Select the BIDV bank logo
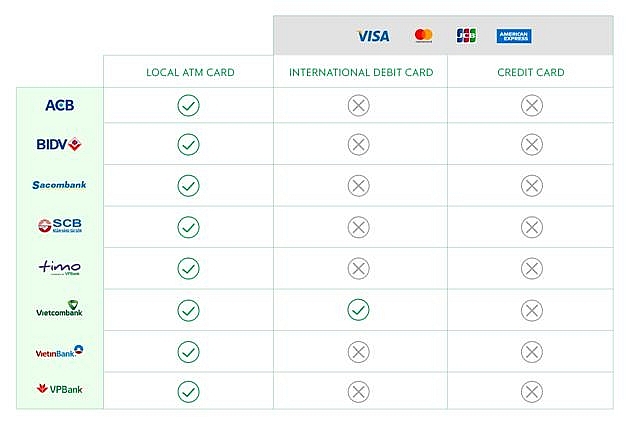The image size is (628, 423). click(x=59, y=145)
